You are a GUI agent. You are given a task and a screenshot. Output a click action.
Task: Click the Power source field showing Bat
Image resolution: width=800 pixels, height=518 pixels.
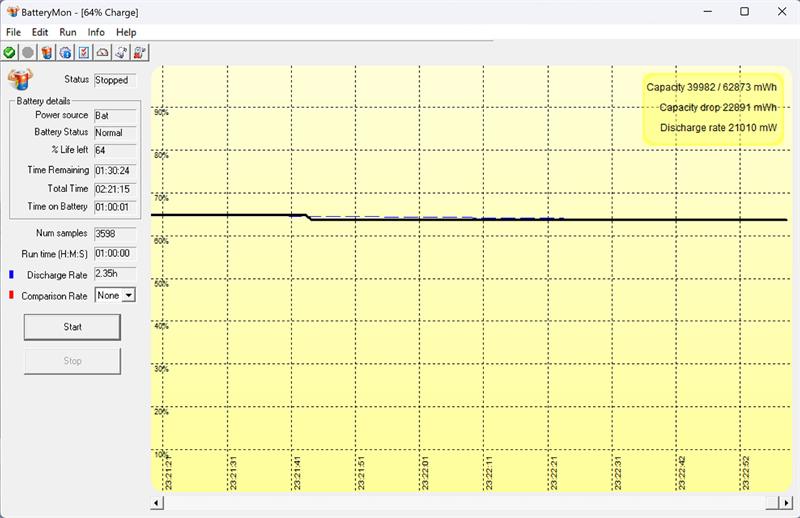tap(115, 116)
